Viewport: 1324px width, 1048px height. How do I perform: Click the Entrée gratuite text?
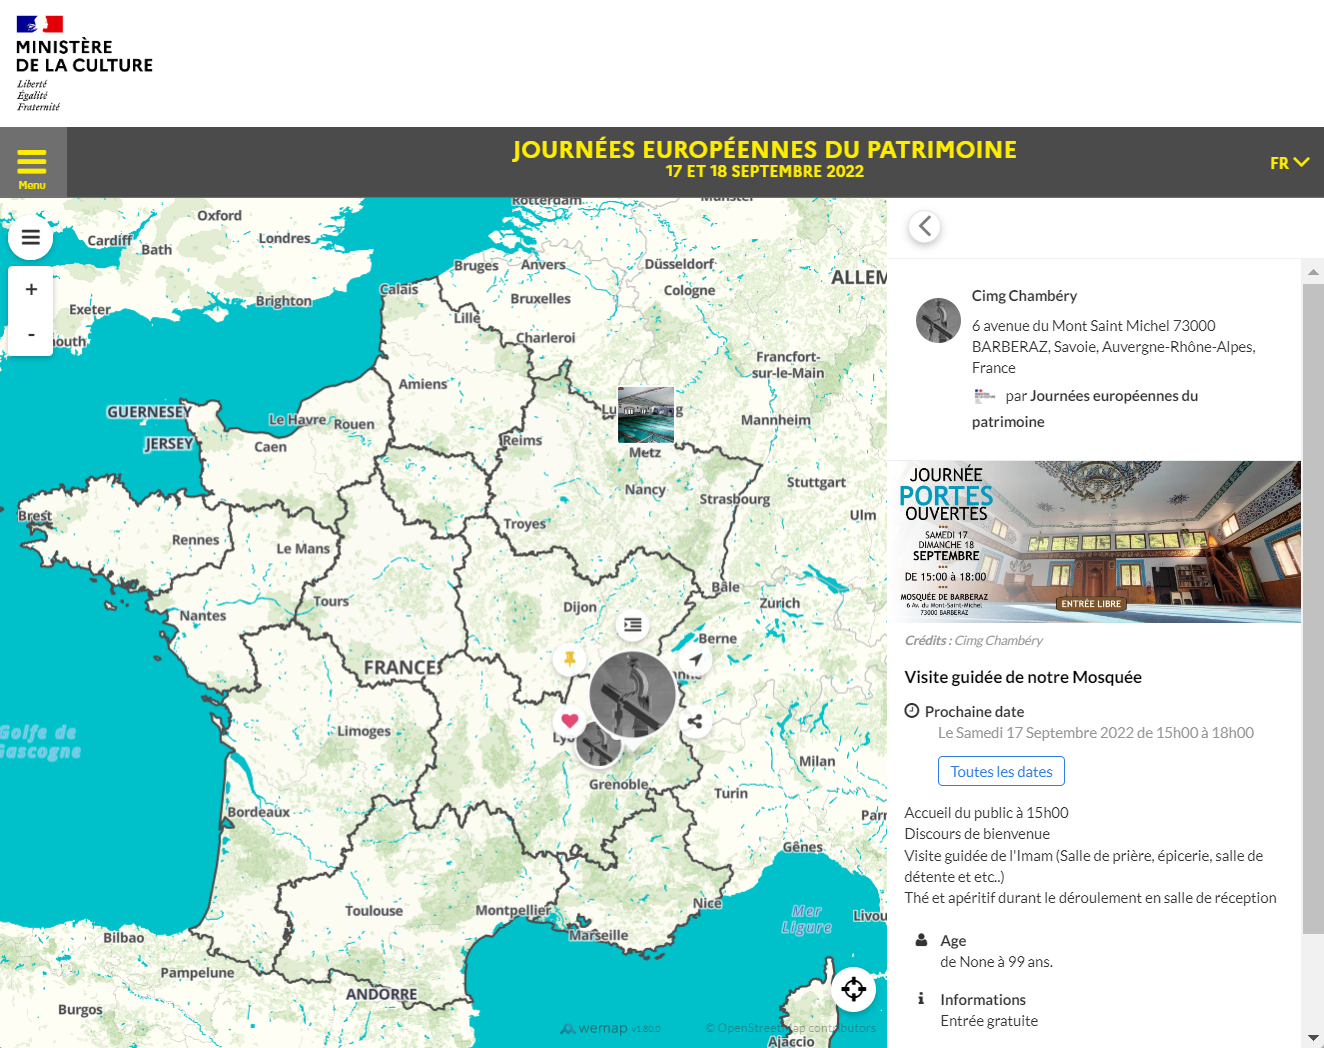pos(989,1021)
